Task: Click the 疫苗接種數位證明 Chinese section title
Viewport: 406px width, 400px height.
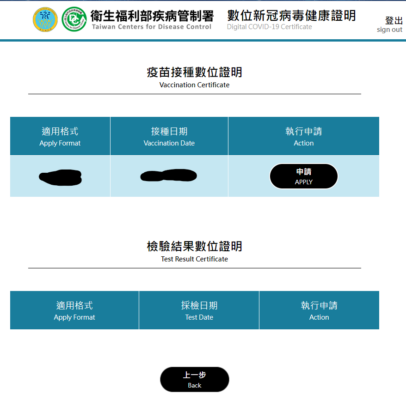Action: click(x=194, y=72)
